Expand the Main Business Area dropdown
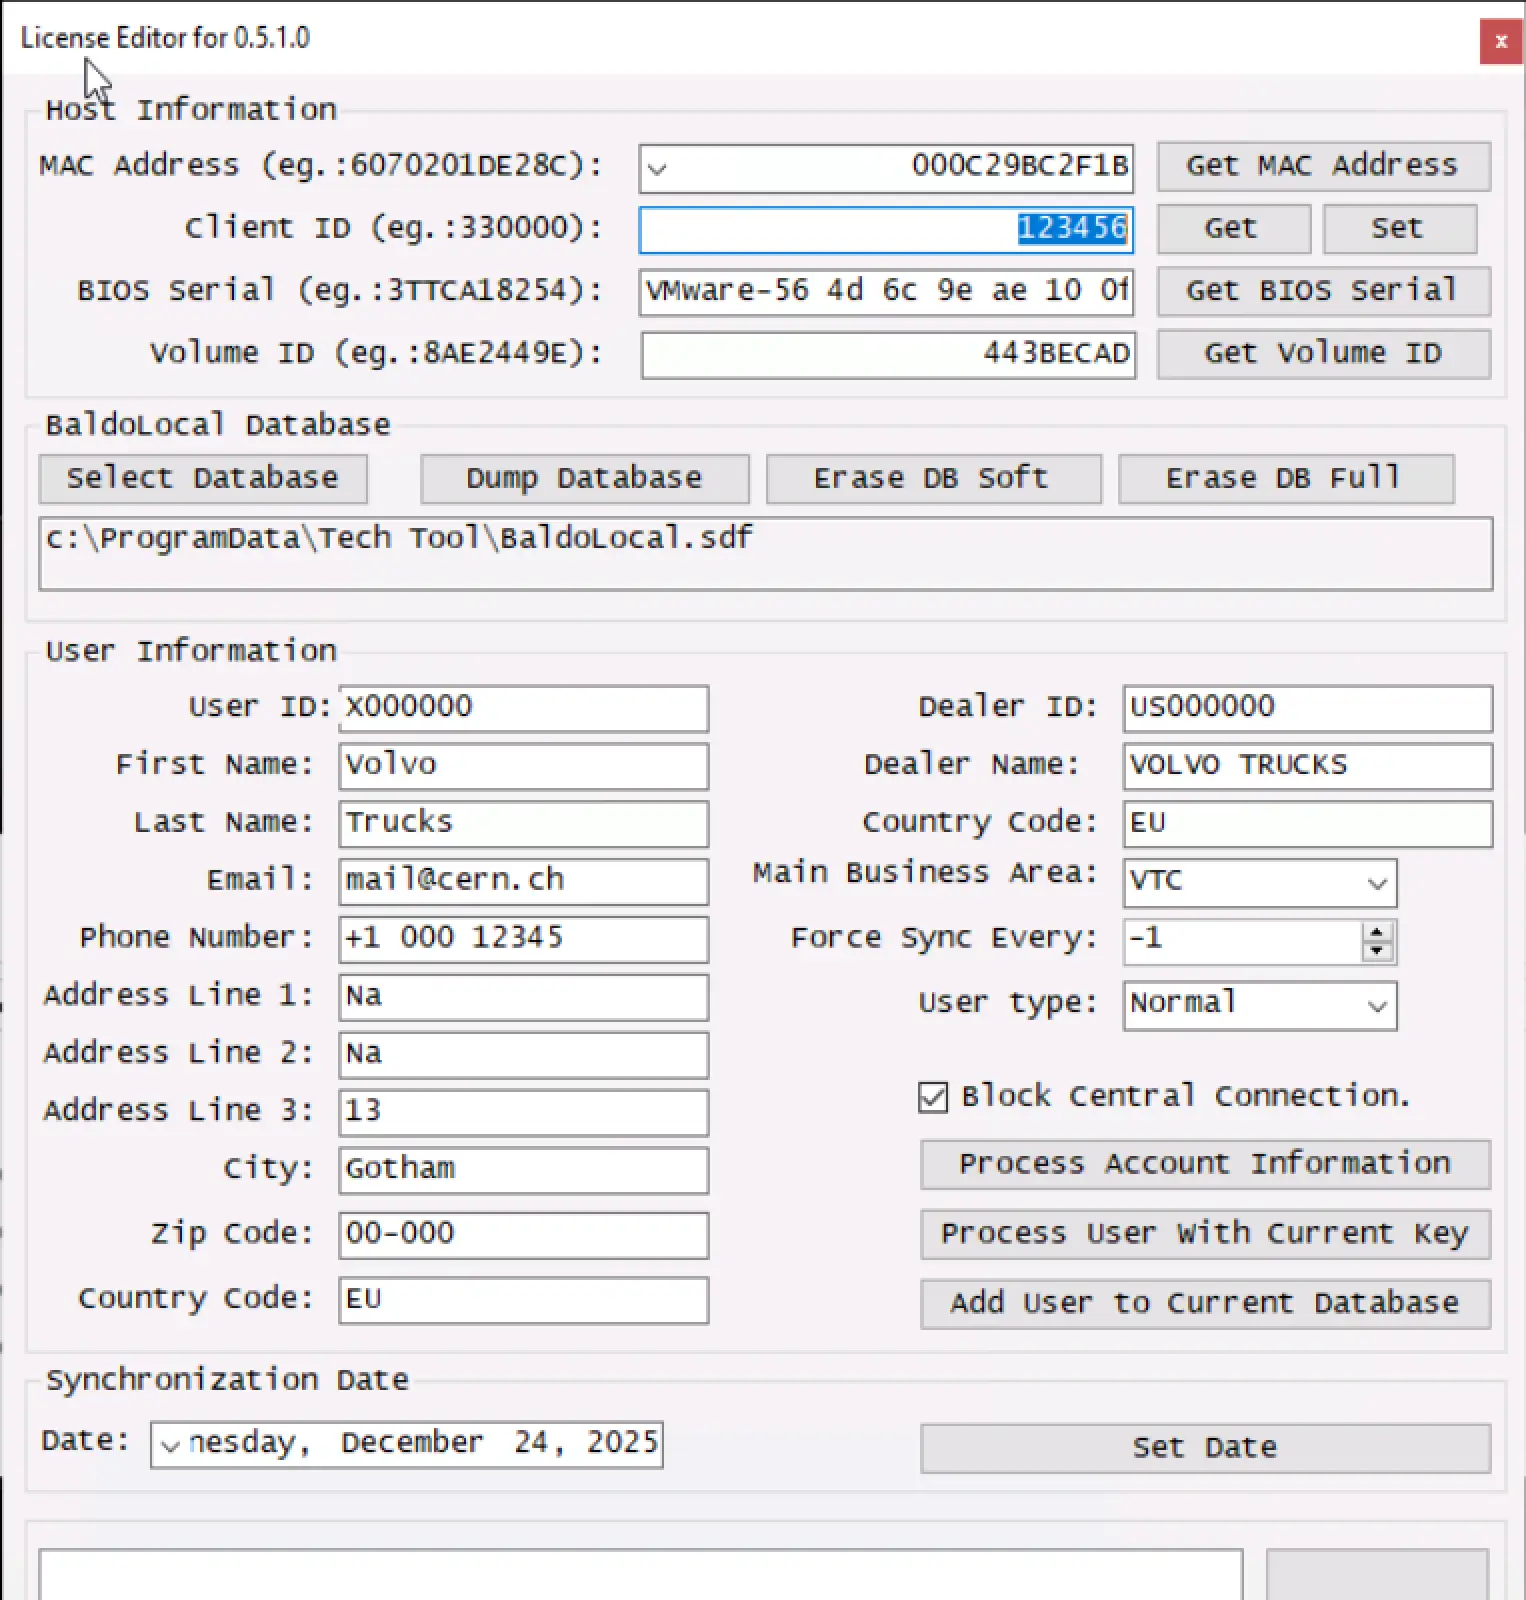This screenshot has height=1600, width=1526. [1376, 883]
